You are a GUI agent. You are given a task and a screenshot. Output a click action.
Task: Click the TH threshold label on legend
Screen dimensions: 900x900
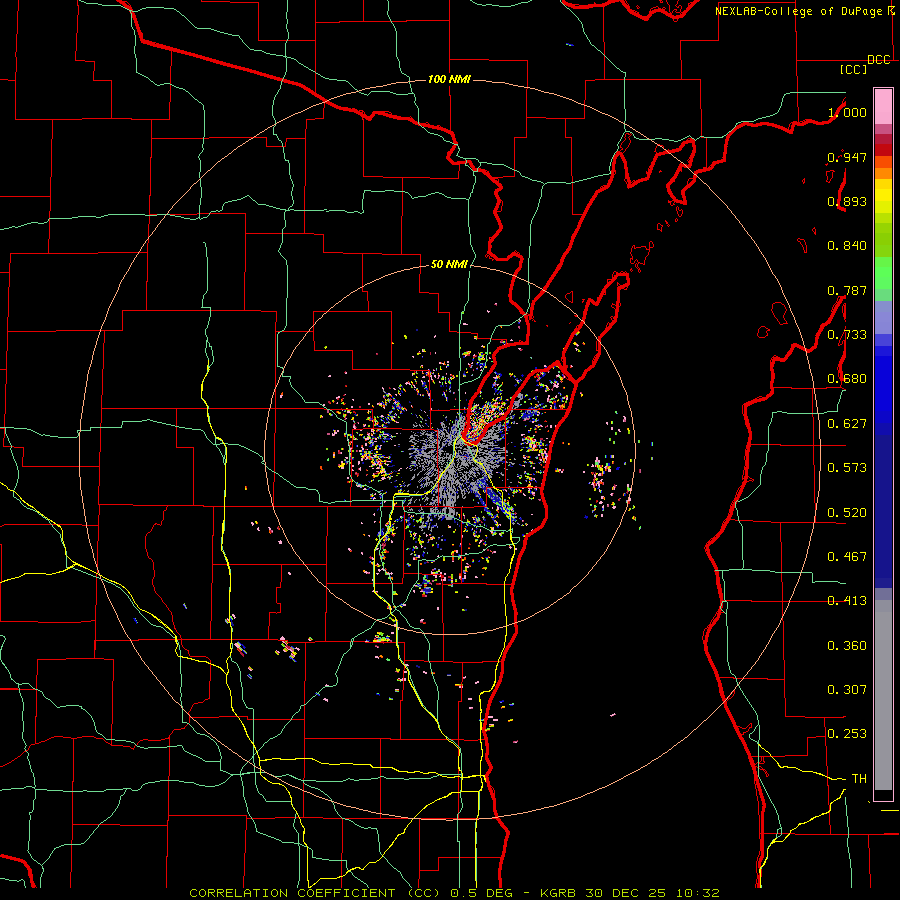pyautogui.click(x=859, y=779)
